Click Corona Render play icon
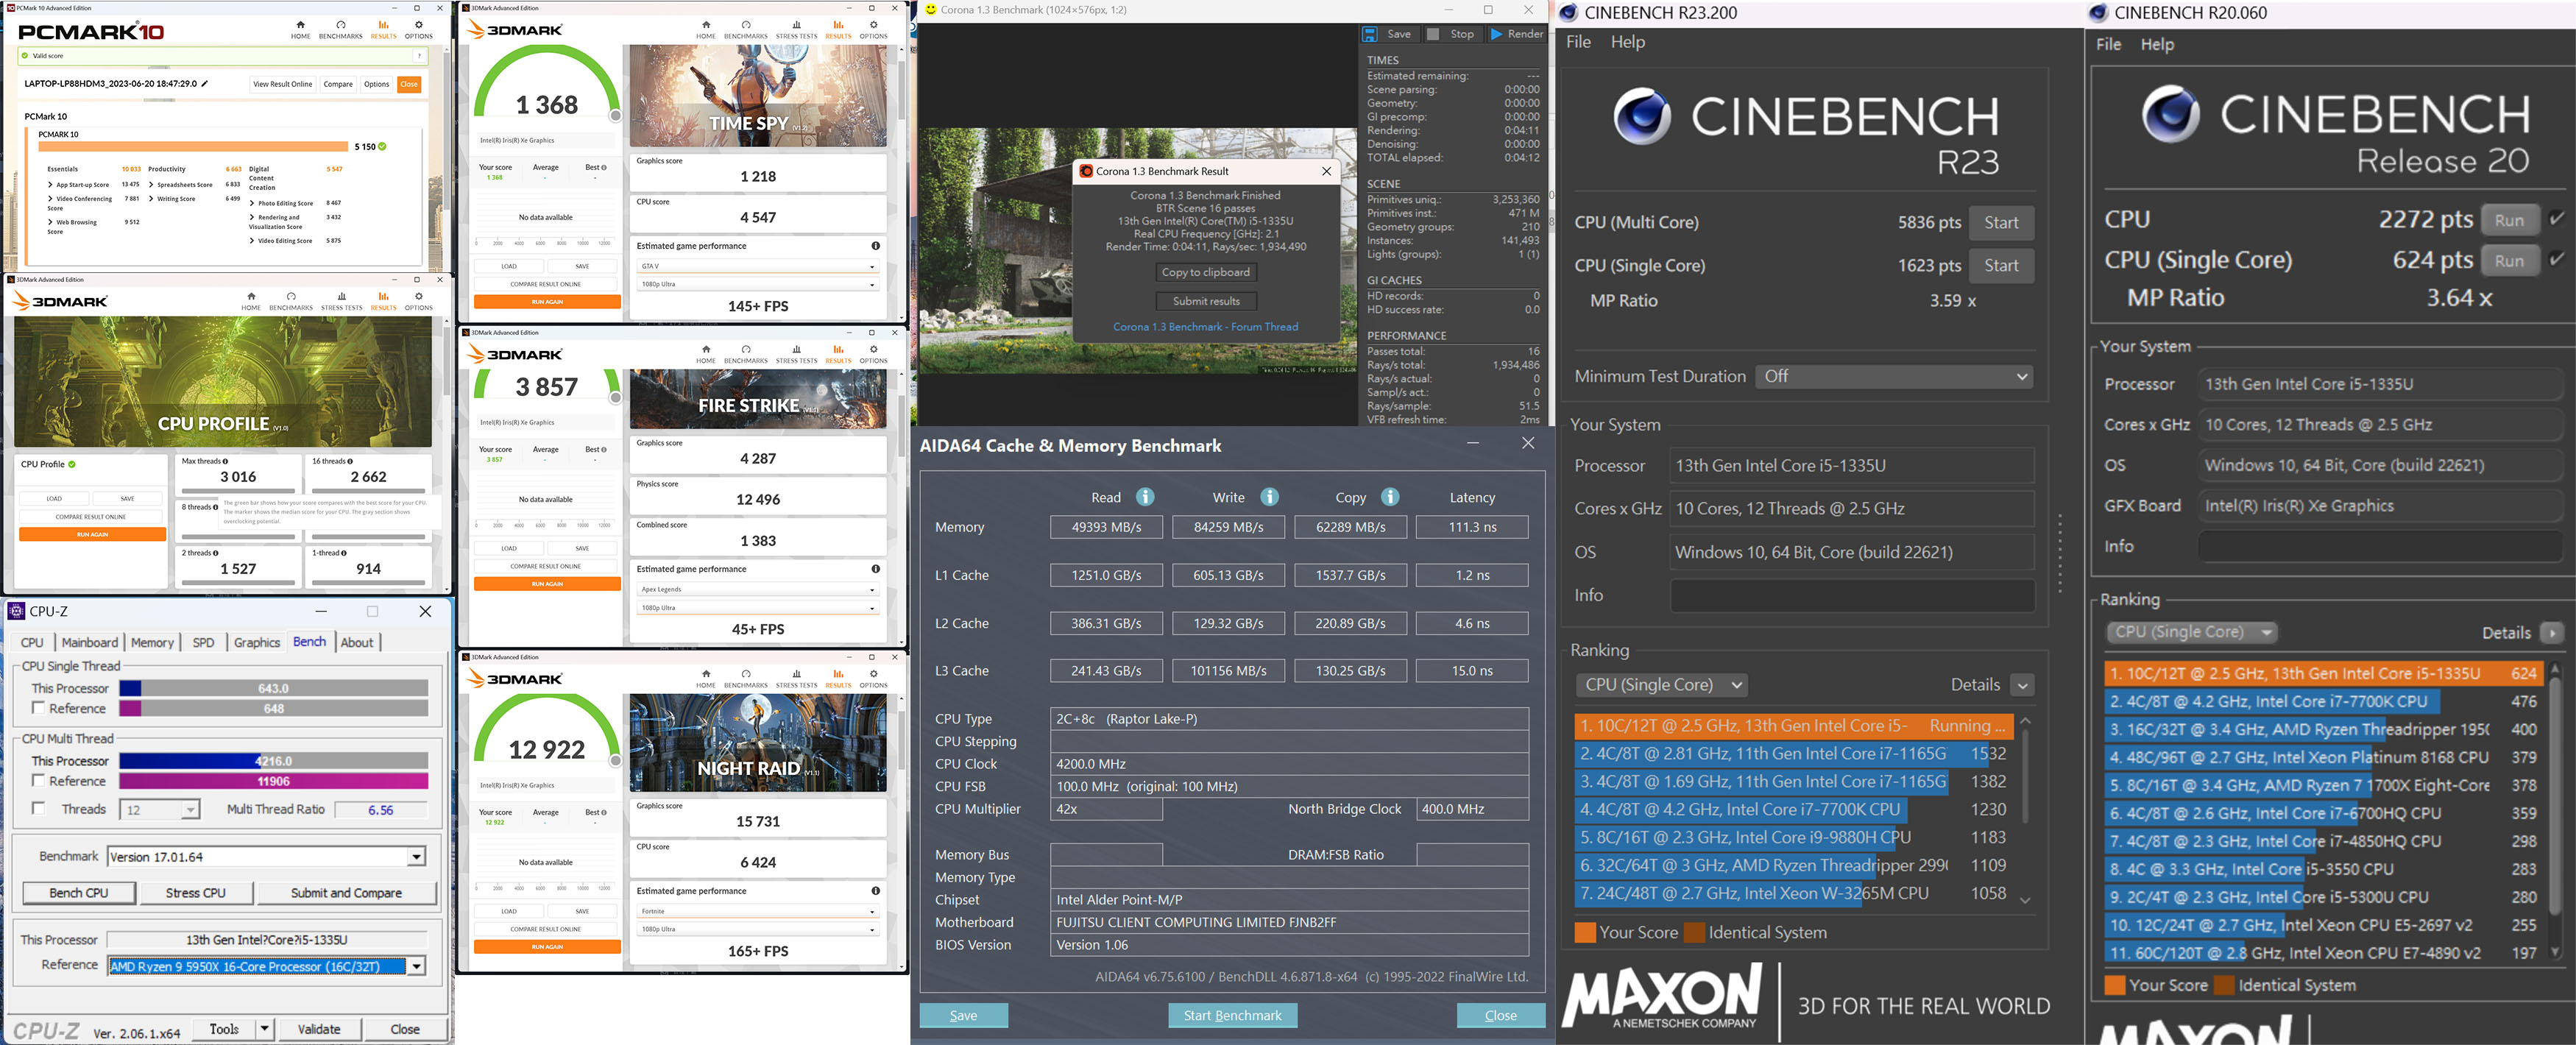 coord(1496,34)
